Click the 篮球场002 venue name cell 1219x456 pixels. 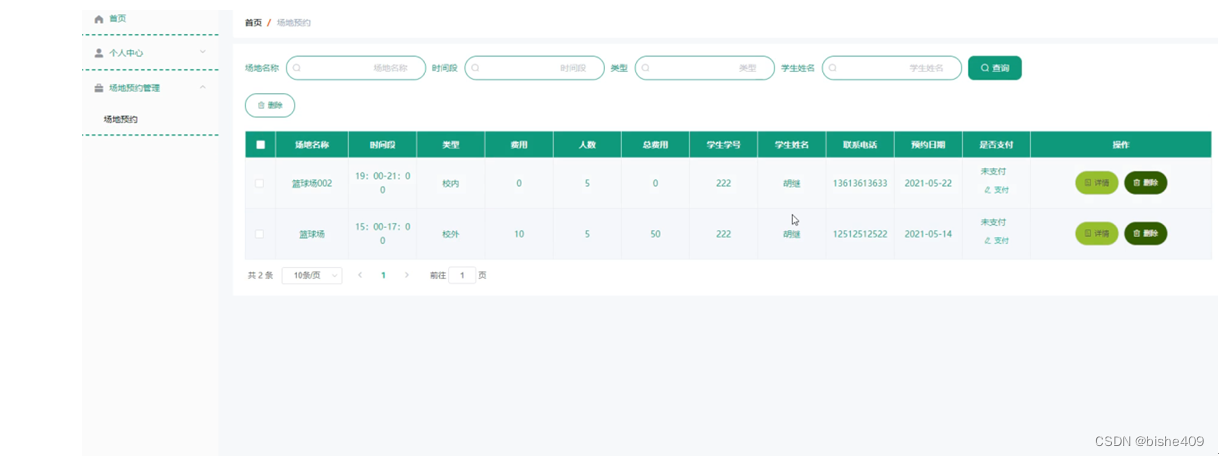(x=312, y=184)
